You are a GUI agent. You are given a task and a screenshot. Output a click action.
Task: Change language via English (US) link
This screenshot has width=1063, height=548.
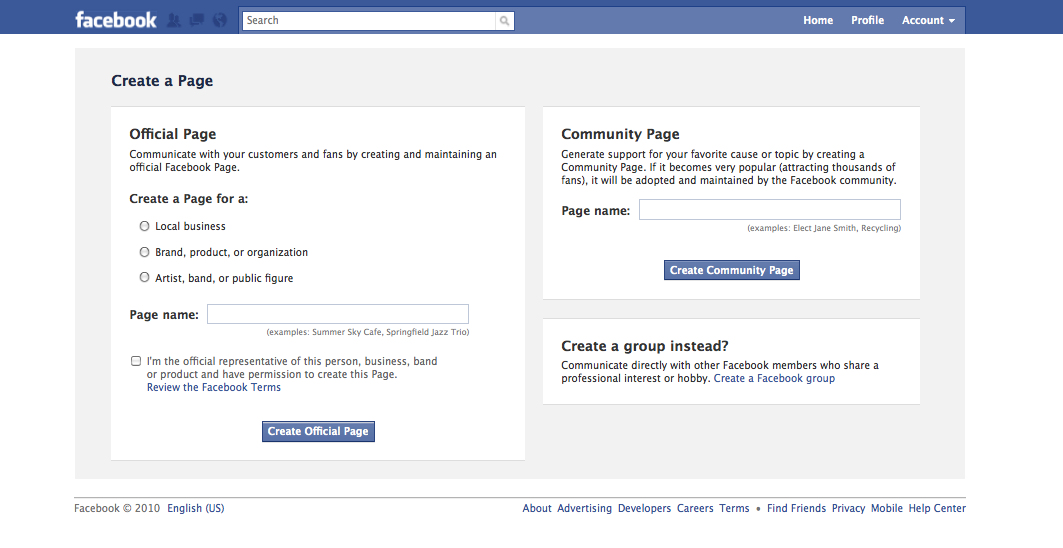coord(195,508)
